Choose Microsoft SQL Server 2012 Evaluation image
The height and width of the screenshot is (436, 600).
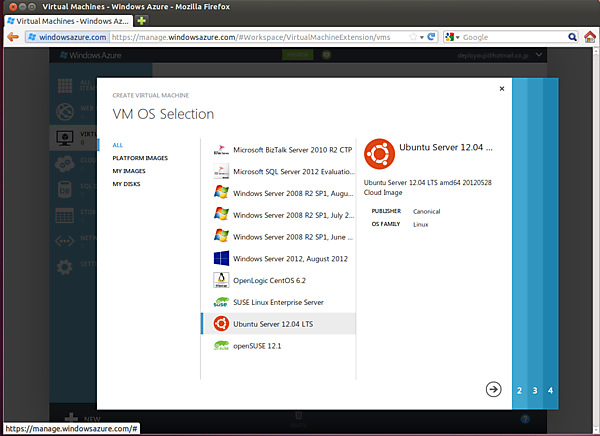(x=289, y=172)
